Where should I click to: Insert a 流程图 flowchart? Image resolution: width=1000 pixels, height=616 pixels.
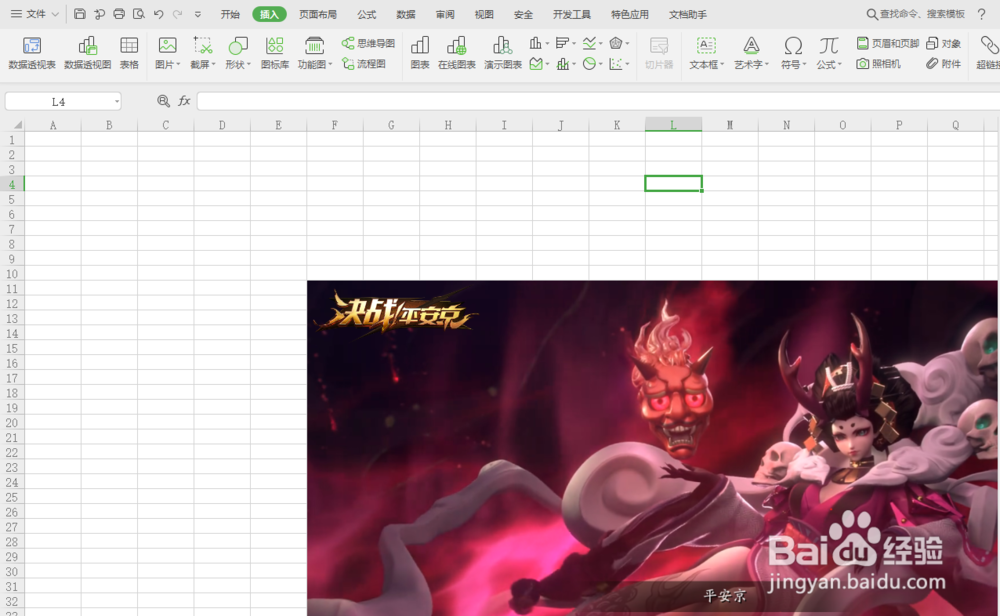(x=364, y=64)
